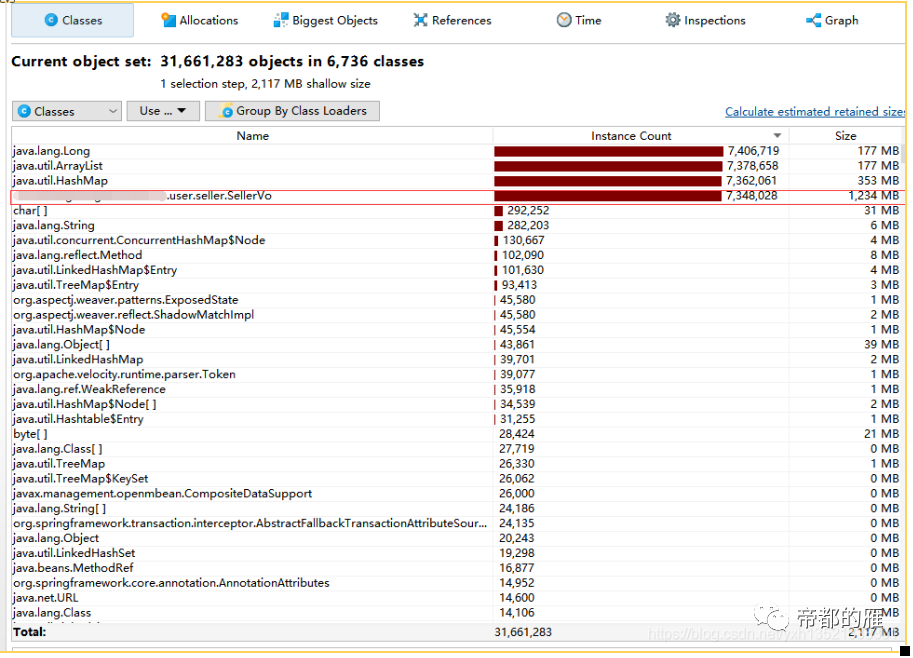Select the java.lang.String row

(x=456, y=226)
